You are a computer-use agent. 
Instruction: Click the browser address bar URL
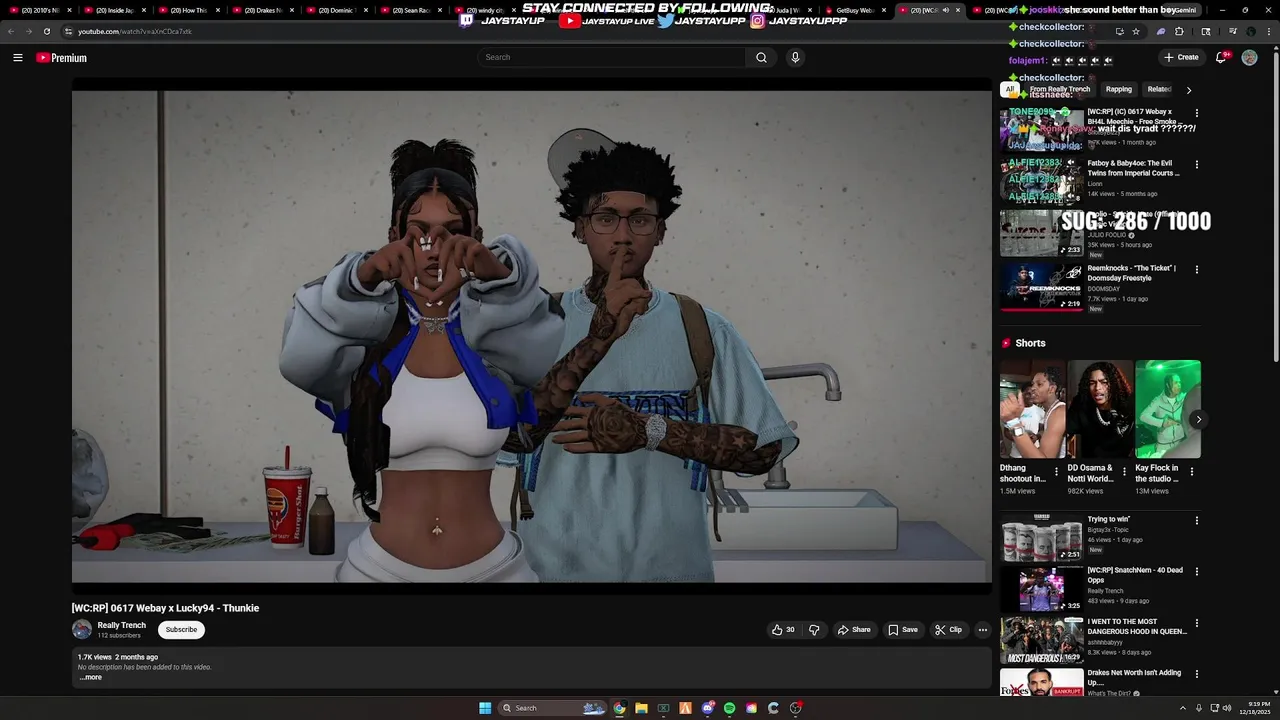(x=135, y=31)
